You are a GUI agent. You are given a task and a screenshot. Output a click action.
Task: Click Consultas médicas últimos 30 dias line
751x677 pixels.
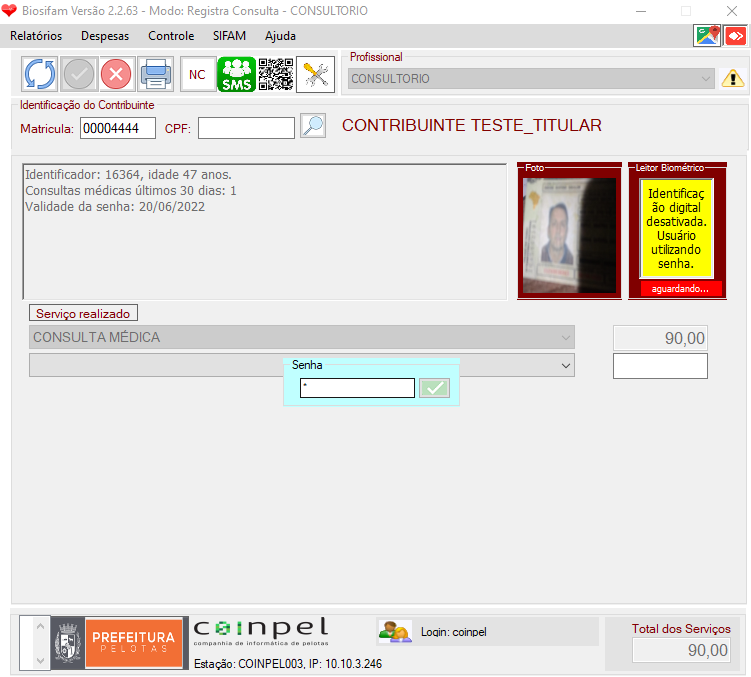click(131, 191)
